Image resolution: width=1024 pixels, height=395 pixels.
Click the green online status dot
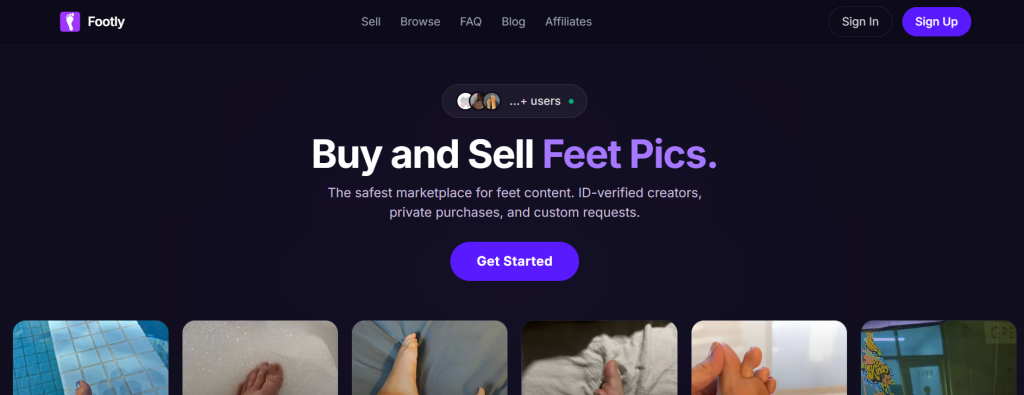click(x=571, y=101)
